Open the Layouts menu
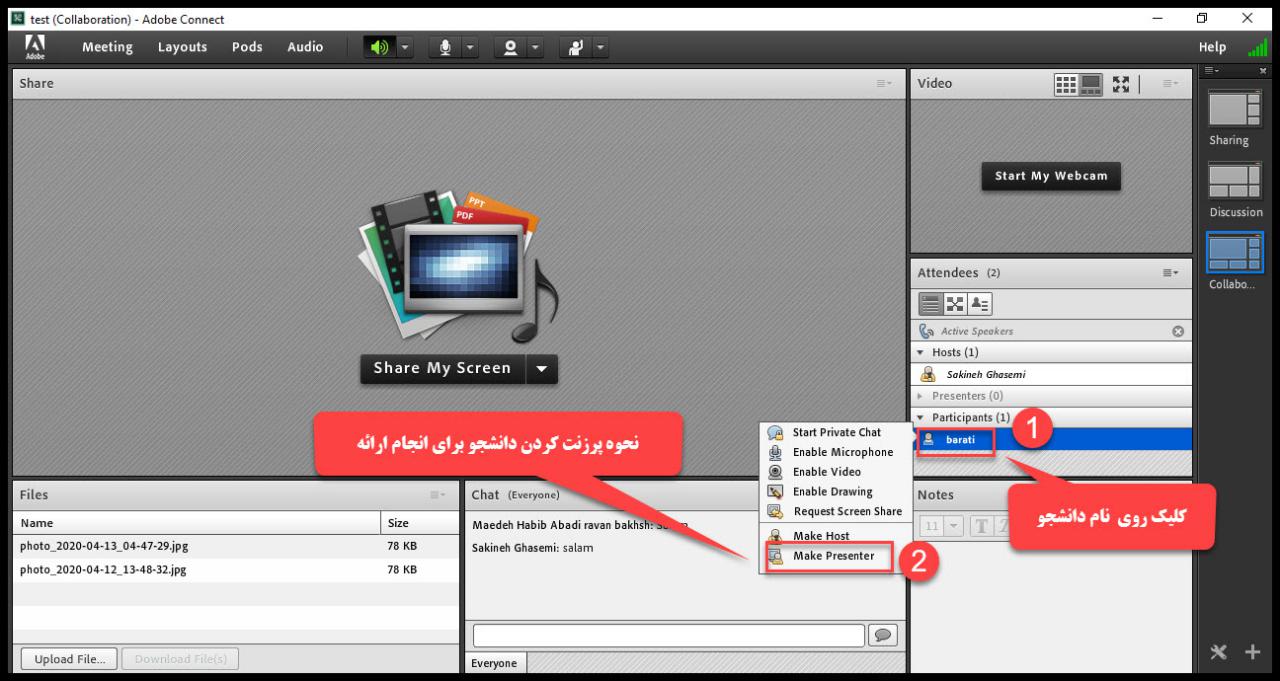This screenshot has width=1280, height=681. pyautogui.click(x=182, y=47)
